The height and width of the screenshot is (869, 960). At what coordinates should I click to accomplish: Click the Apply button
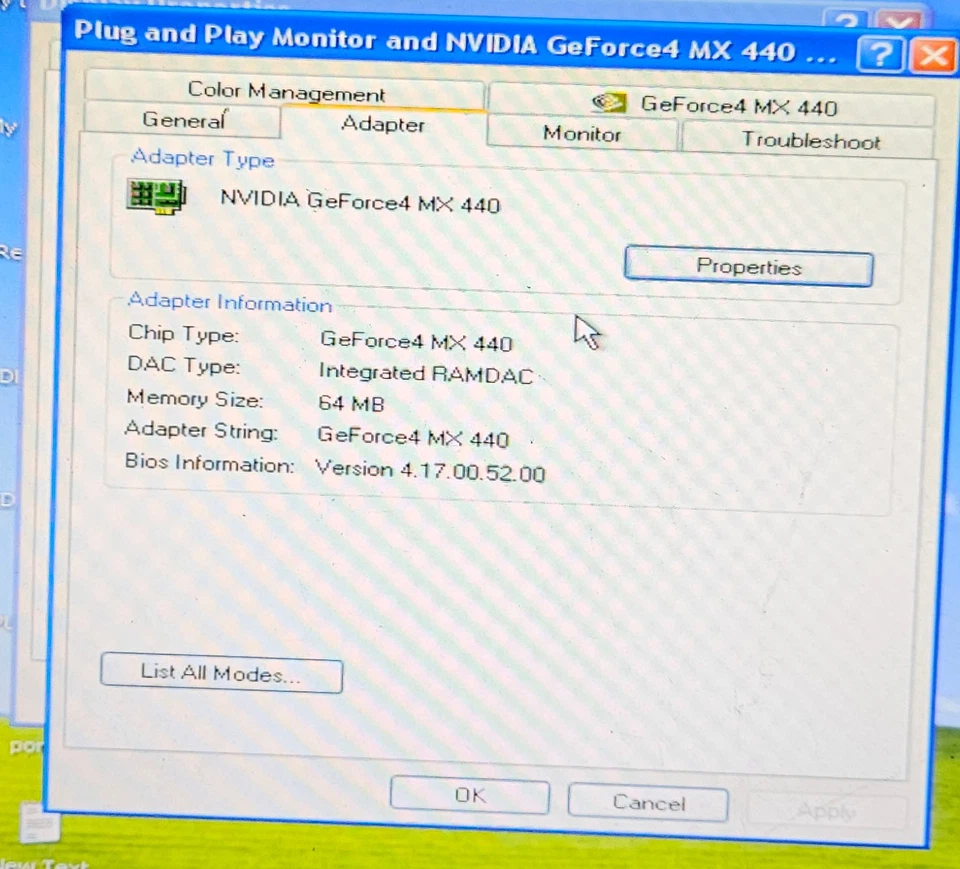[827, 810]
